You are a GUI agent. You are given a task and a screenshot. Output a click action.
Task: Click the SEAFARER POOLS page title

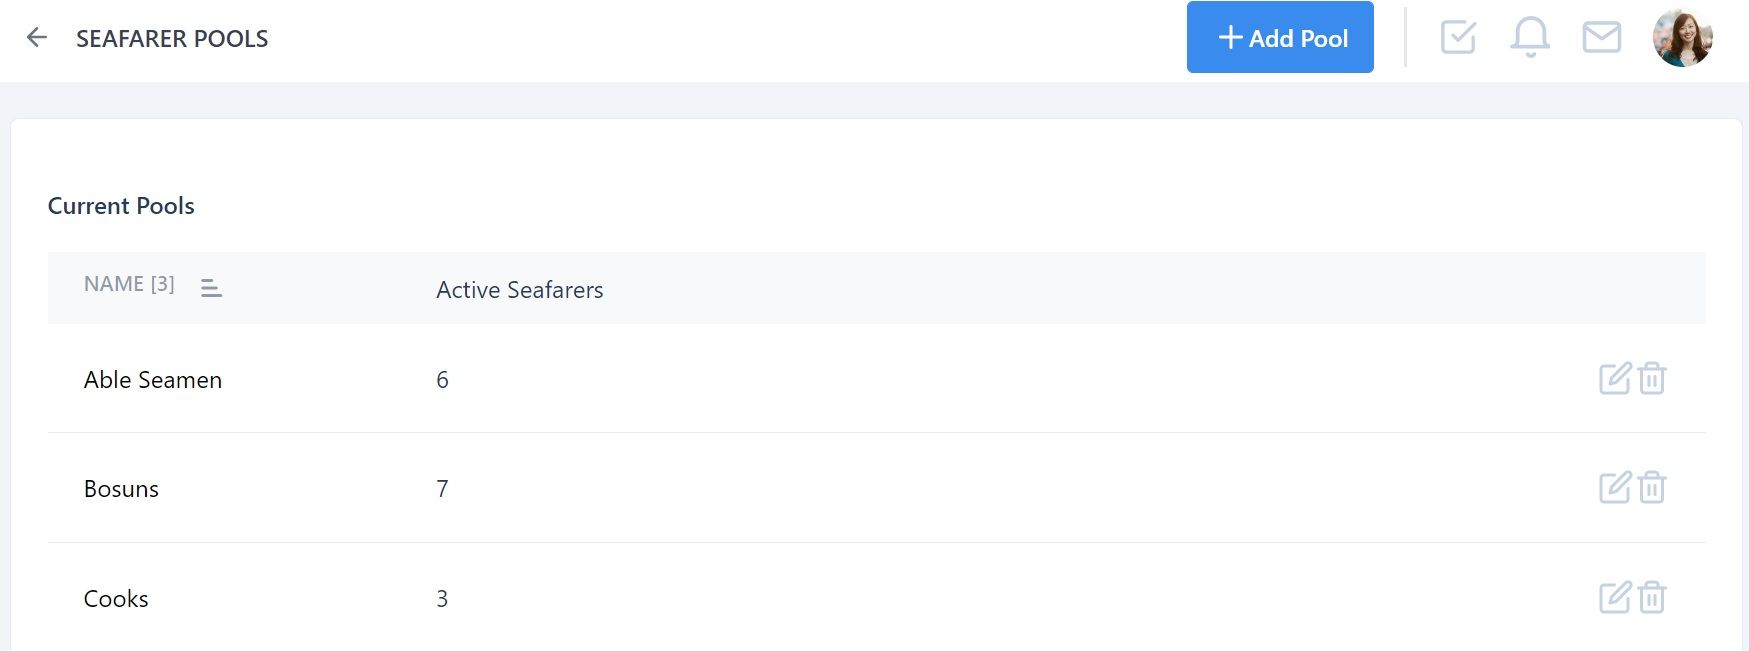click(172, 39)
